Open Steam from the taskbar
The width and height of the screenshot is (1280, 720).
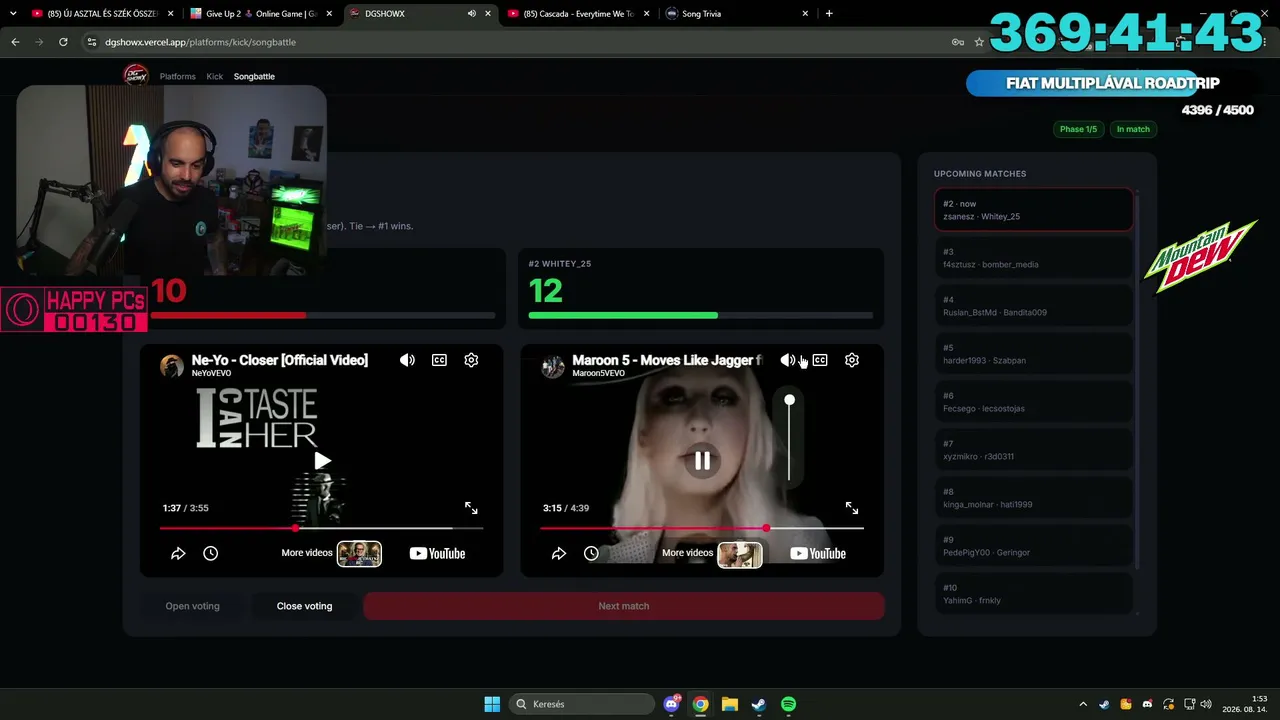[759, 704]
